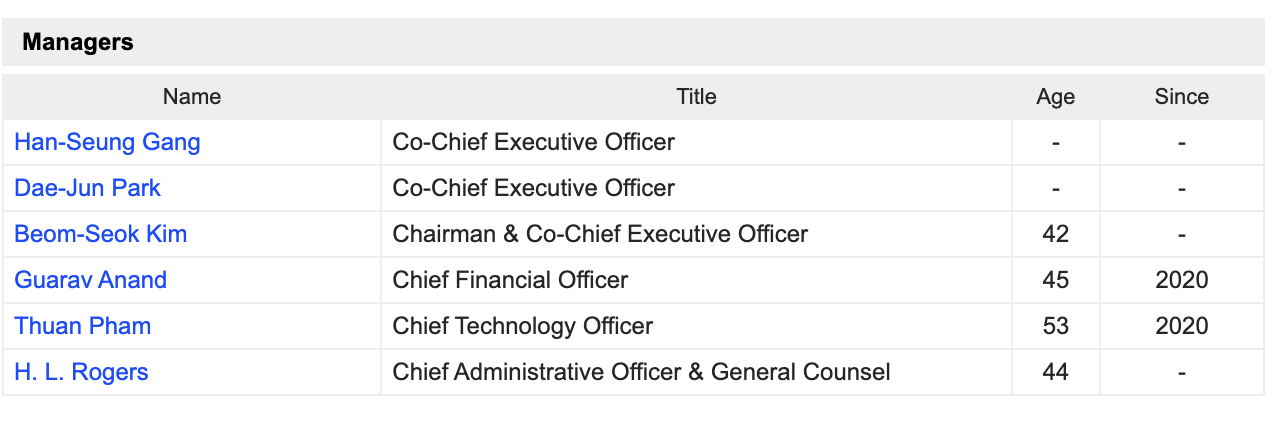Click the age value 42 cell

[x=1056, y=234]
